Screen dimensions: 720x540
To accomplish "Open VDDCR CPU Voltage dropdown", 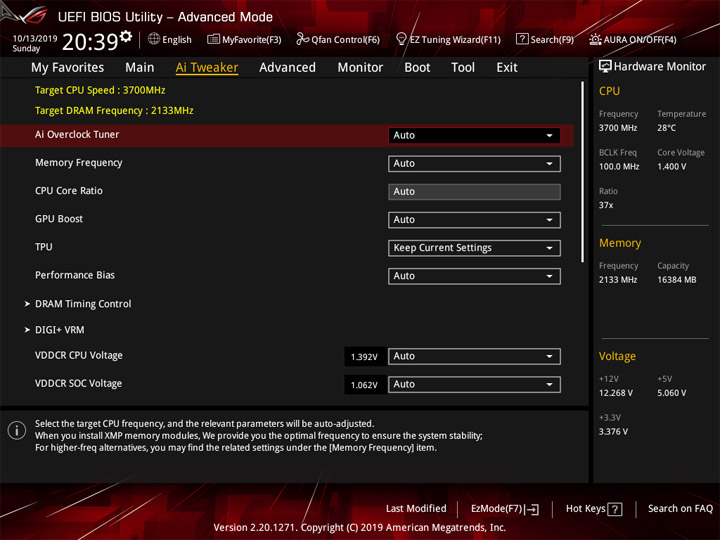I will click(474, 356).
